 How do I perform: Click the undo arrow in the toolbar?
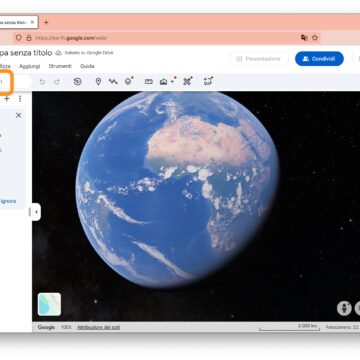click(42, 82)
